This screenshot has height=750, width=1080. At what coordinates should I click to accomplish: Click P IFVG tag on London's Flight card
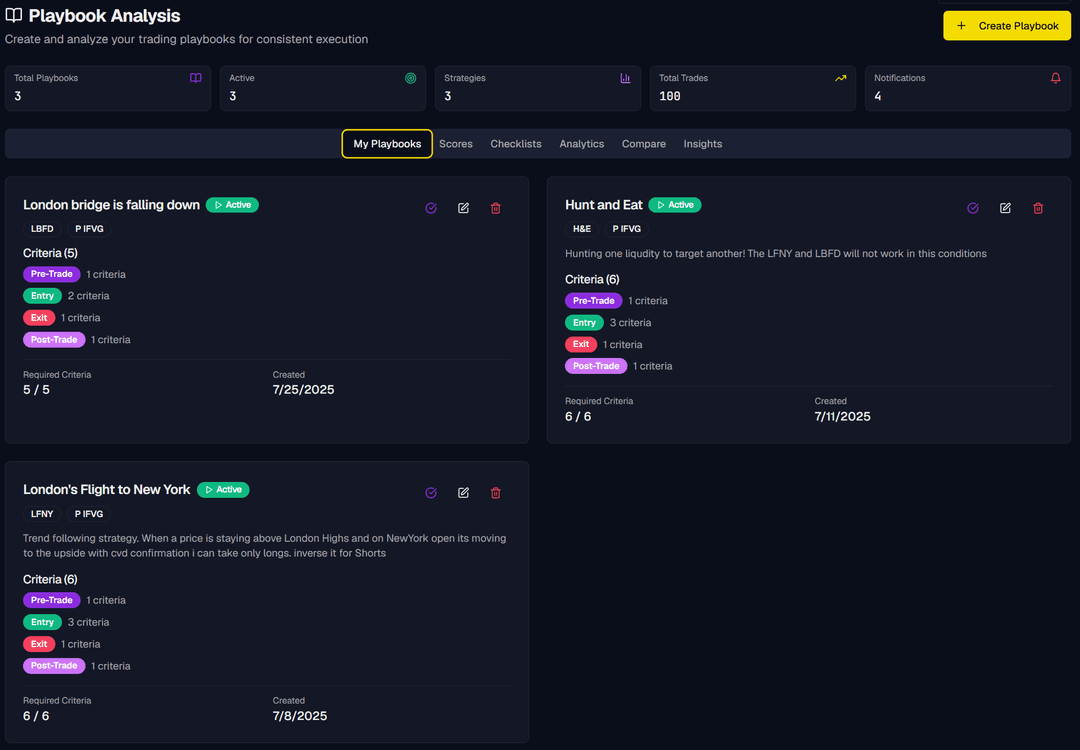click(x=89, y=514)
